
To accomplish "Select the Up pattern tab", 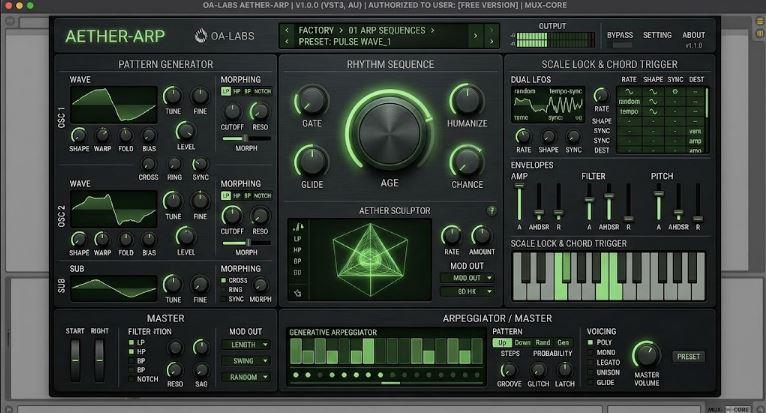I will pyautogui.click(x=502, y=343).
